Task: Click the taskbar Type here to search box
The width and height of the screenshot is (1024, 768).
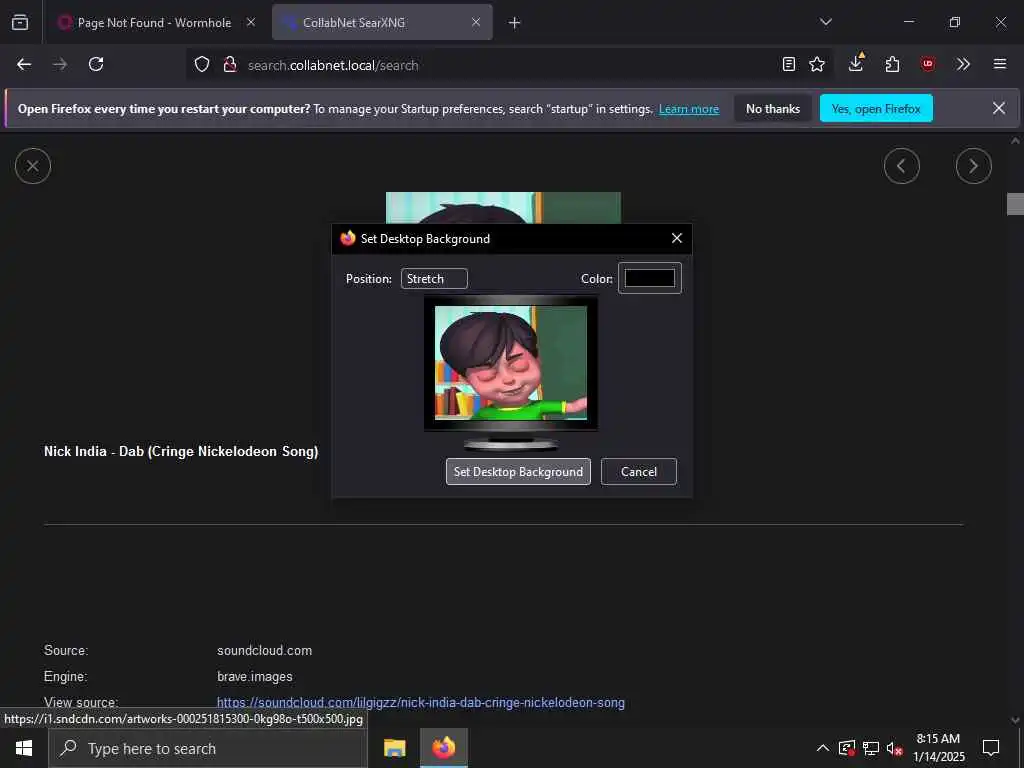Action: coord(208,748)
